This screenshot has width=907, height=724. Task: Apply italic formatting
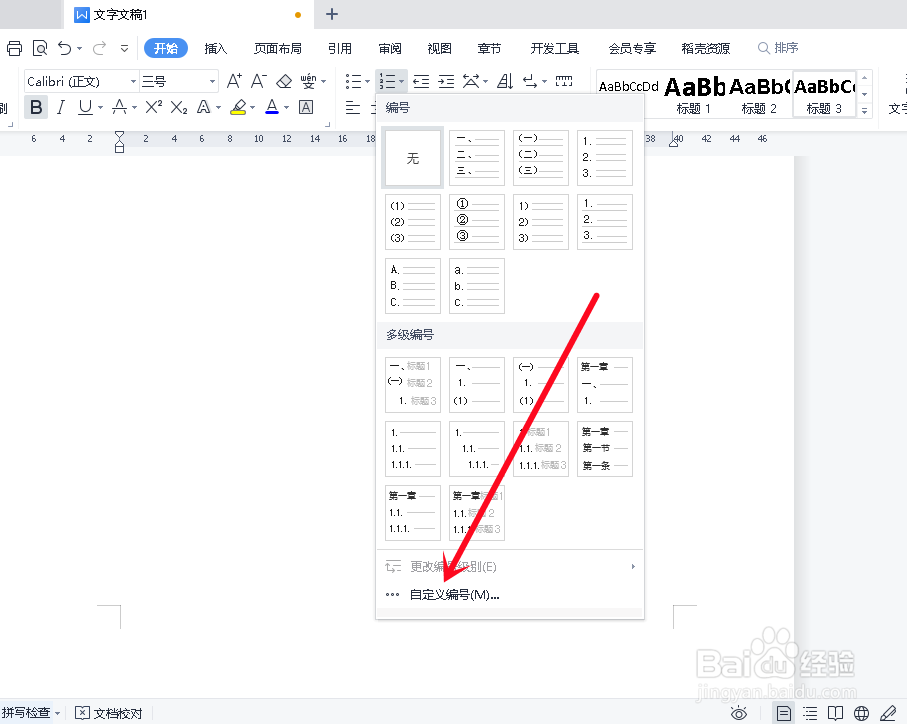pos(61,107)
